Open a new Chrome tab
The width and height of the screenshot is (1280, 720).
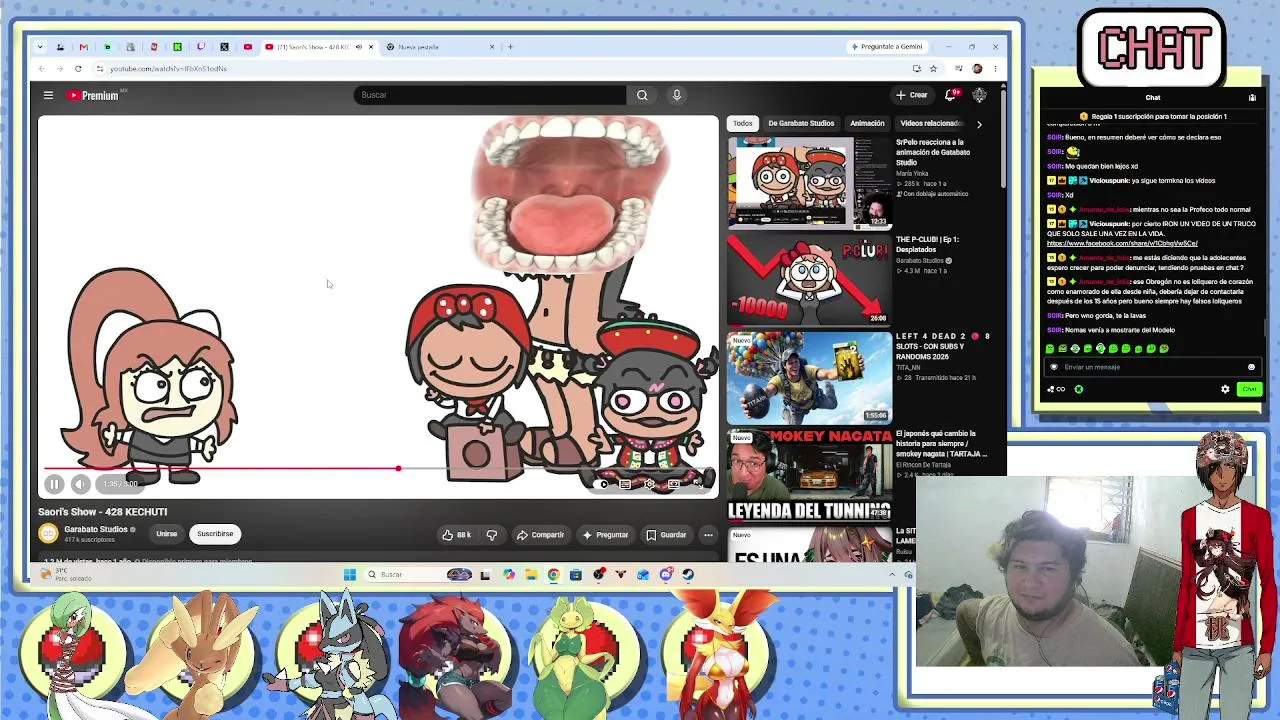point(510,47)
